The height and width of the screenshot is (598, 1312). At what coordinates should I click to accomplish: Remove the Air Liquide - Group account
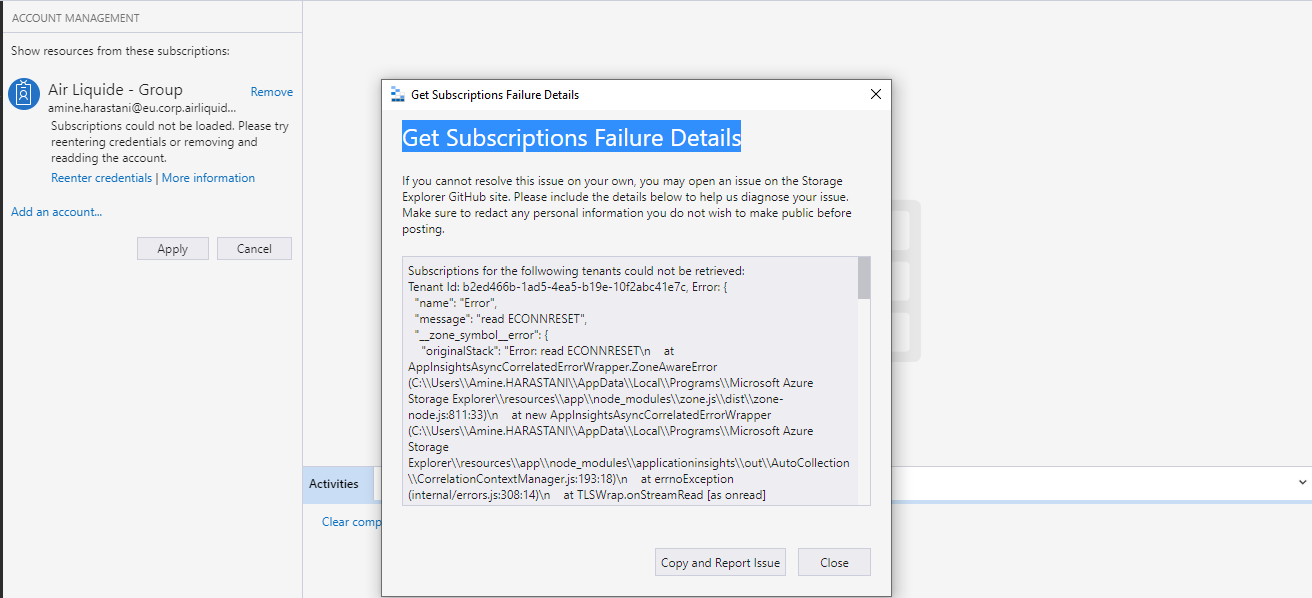click(271, 91)
